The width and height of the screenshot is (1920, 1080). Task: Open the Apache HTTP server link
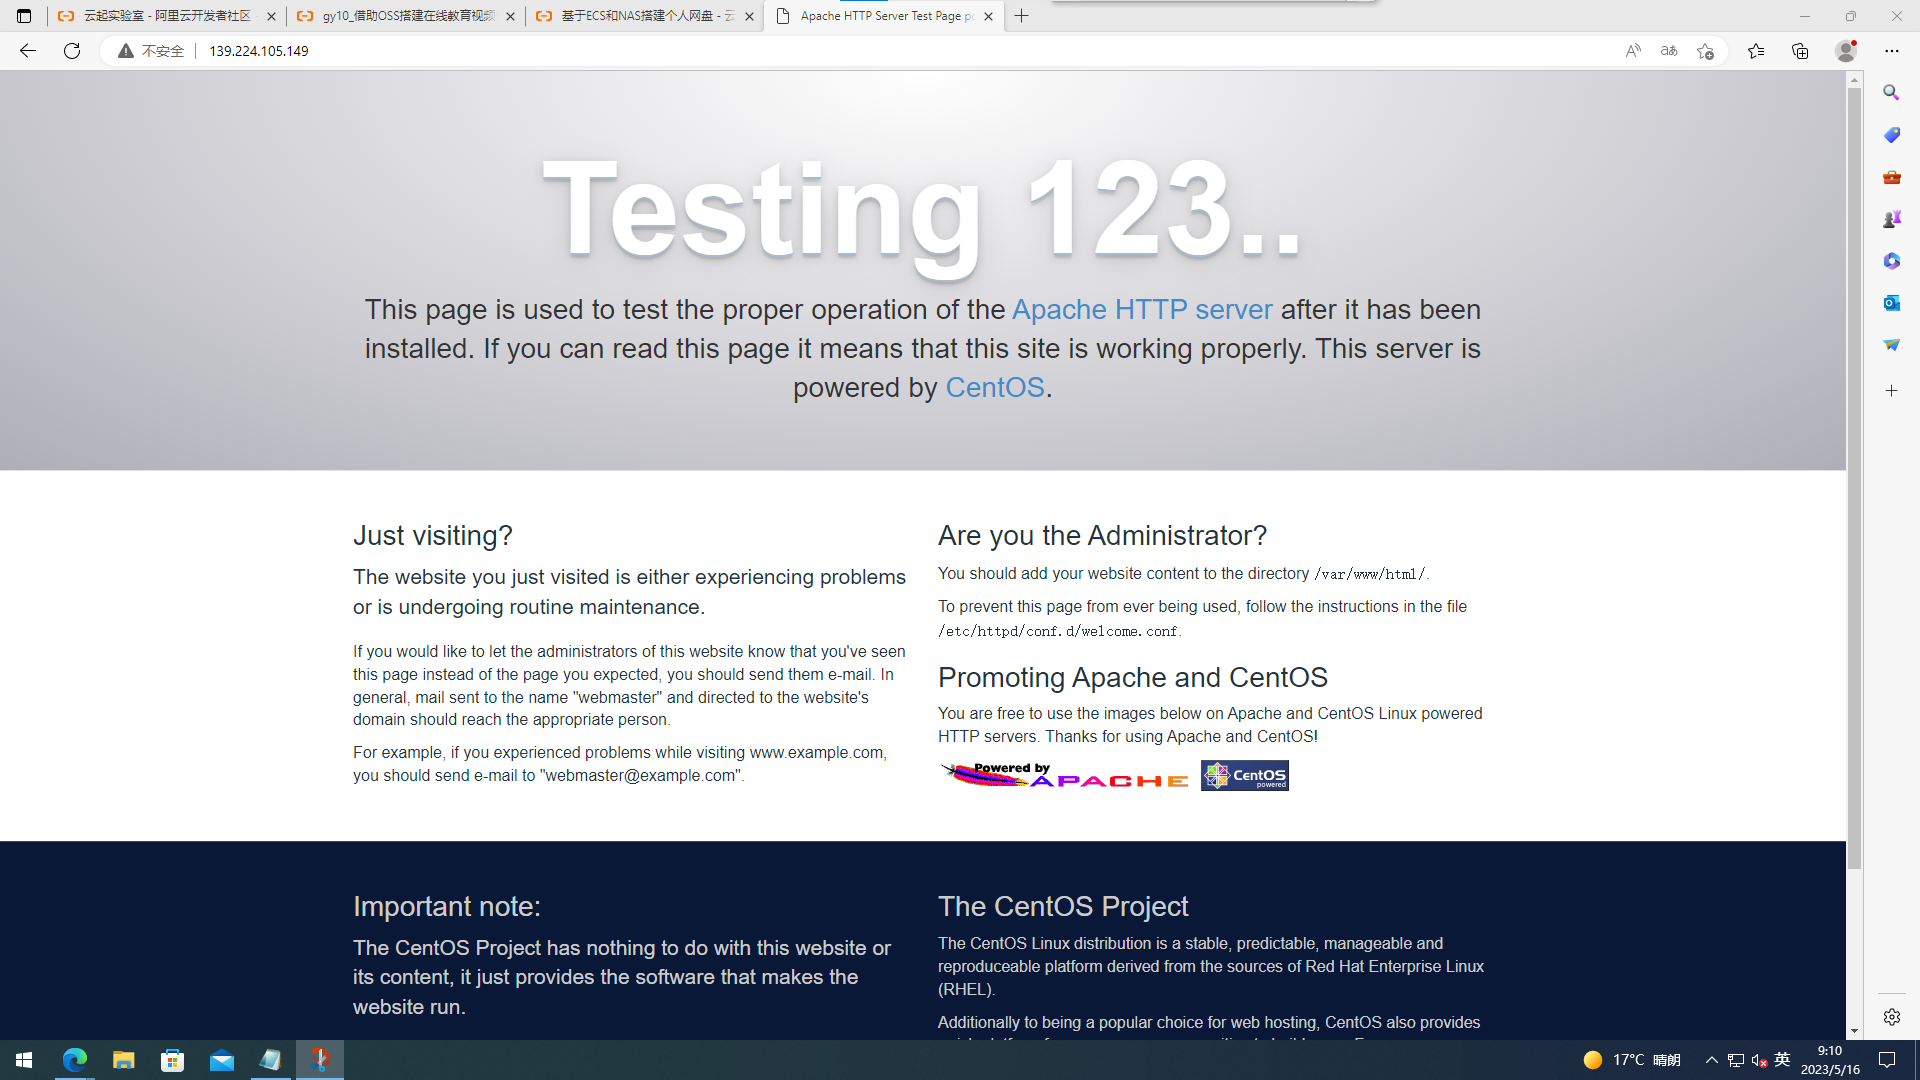[1141, 310]
